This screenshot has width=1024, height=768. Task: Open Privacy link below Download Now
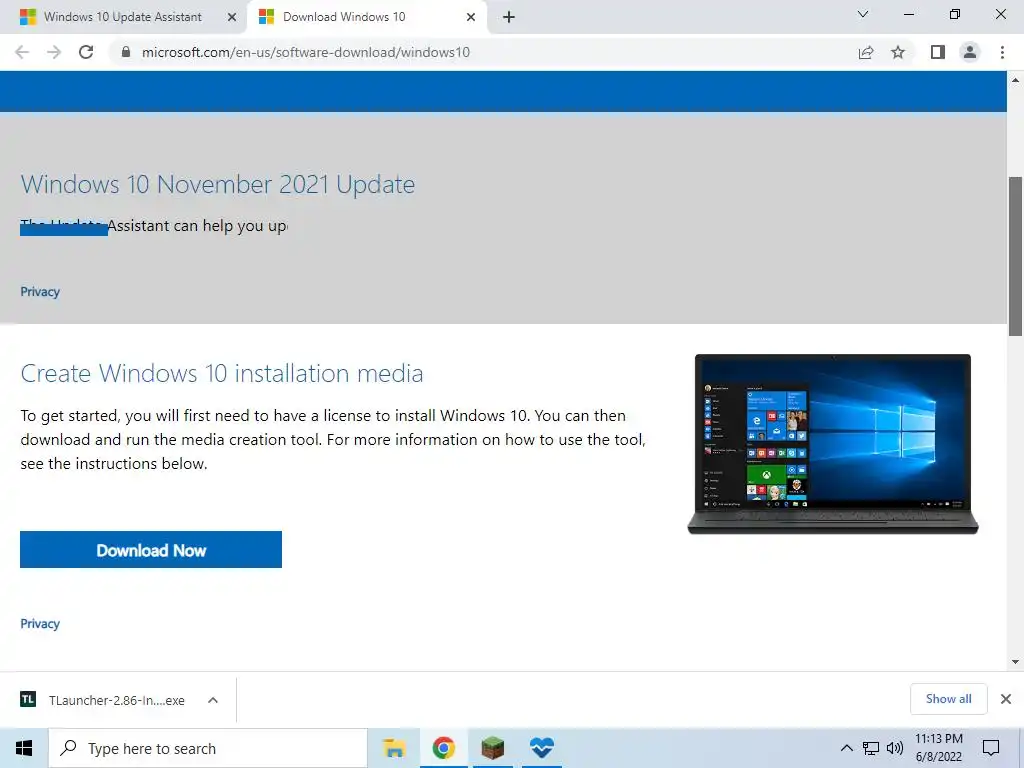click(x=40, y=624)
